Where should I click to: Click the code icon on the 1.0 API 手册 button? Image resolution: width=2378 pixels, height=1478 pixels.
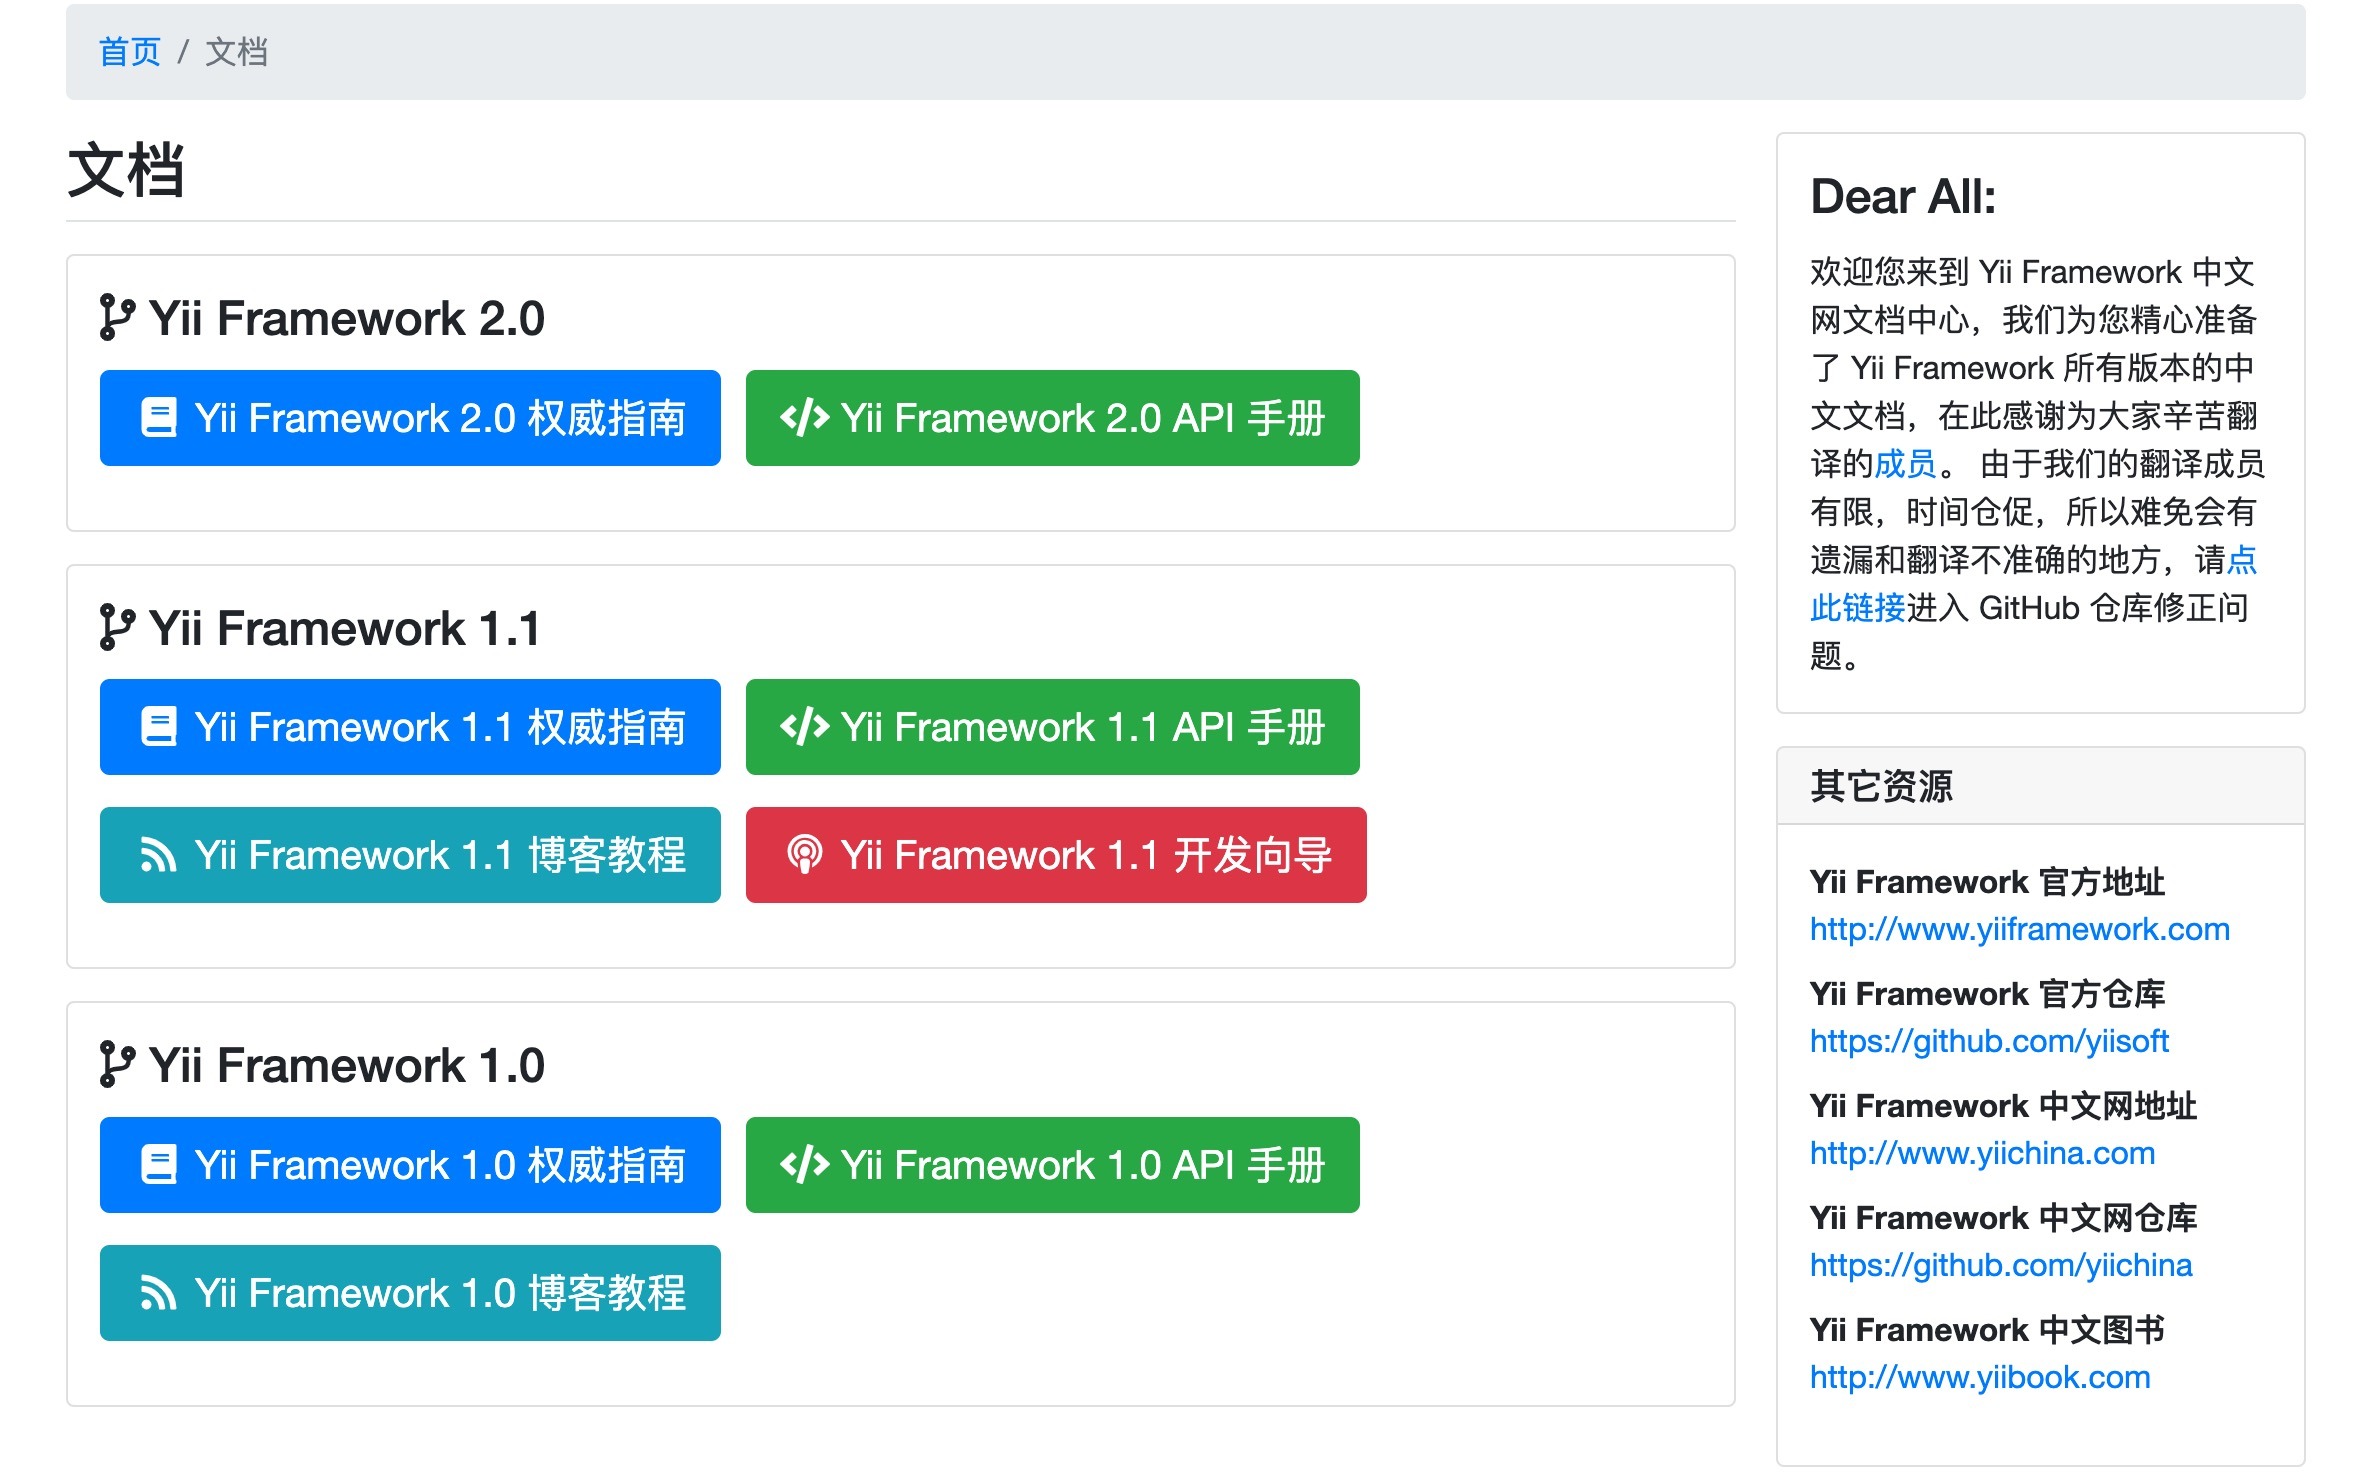805,1165
